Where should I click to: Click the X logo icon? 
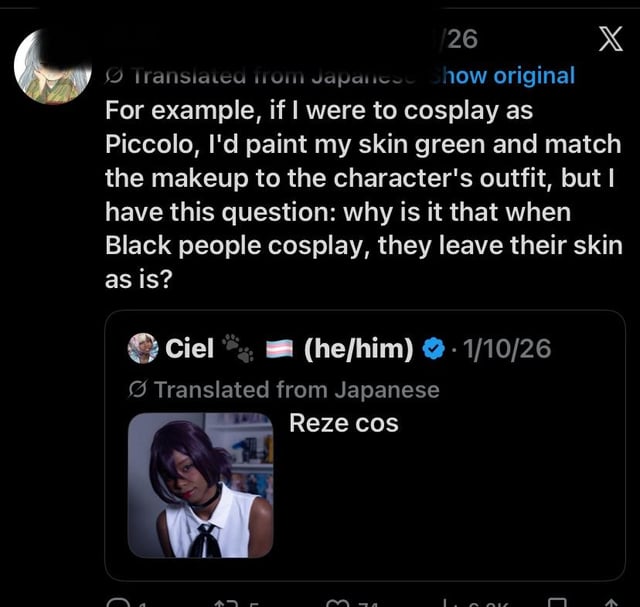click(607, 40)
